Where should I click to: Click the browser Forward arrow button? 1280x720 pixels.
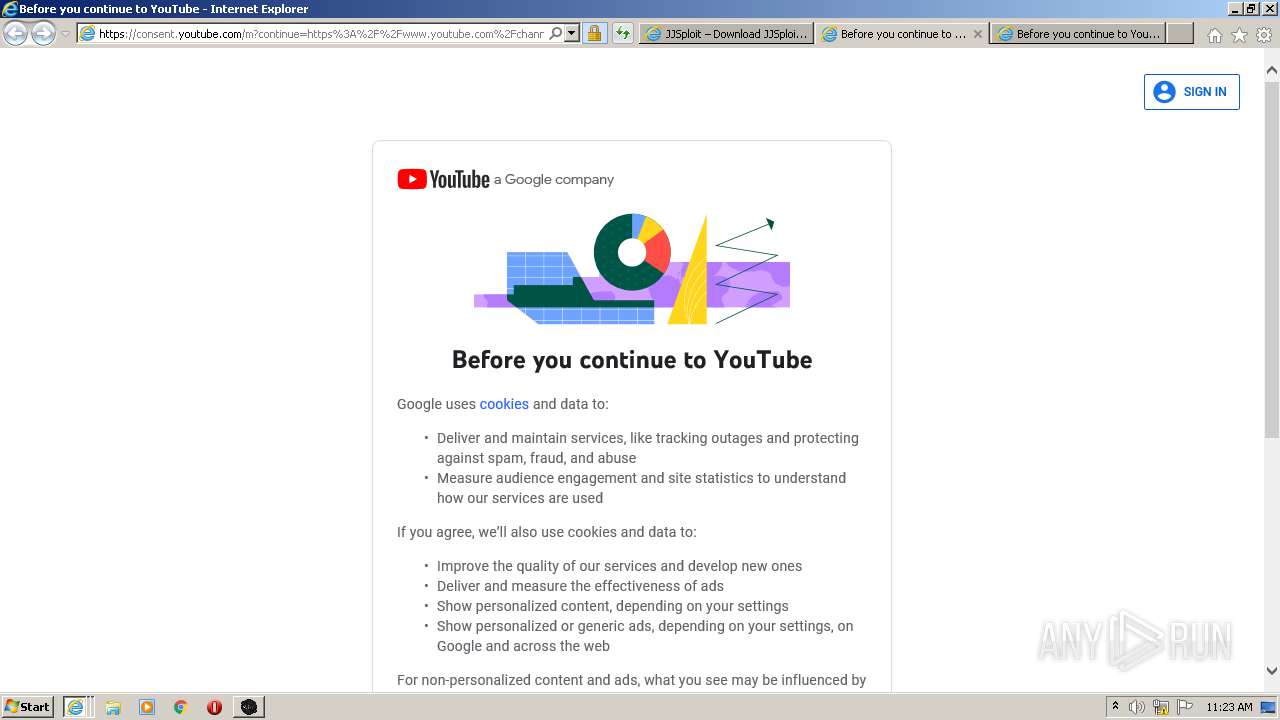(43, 34)
